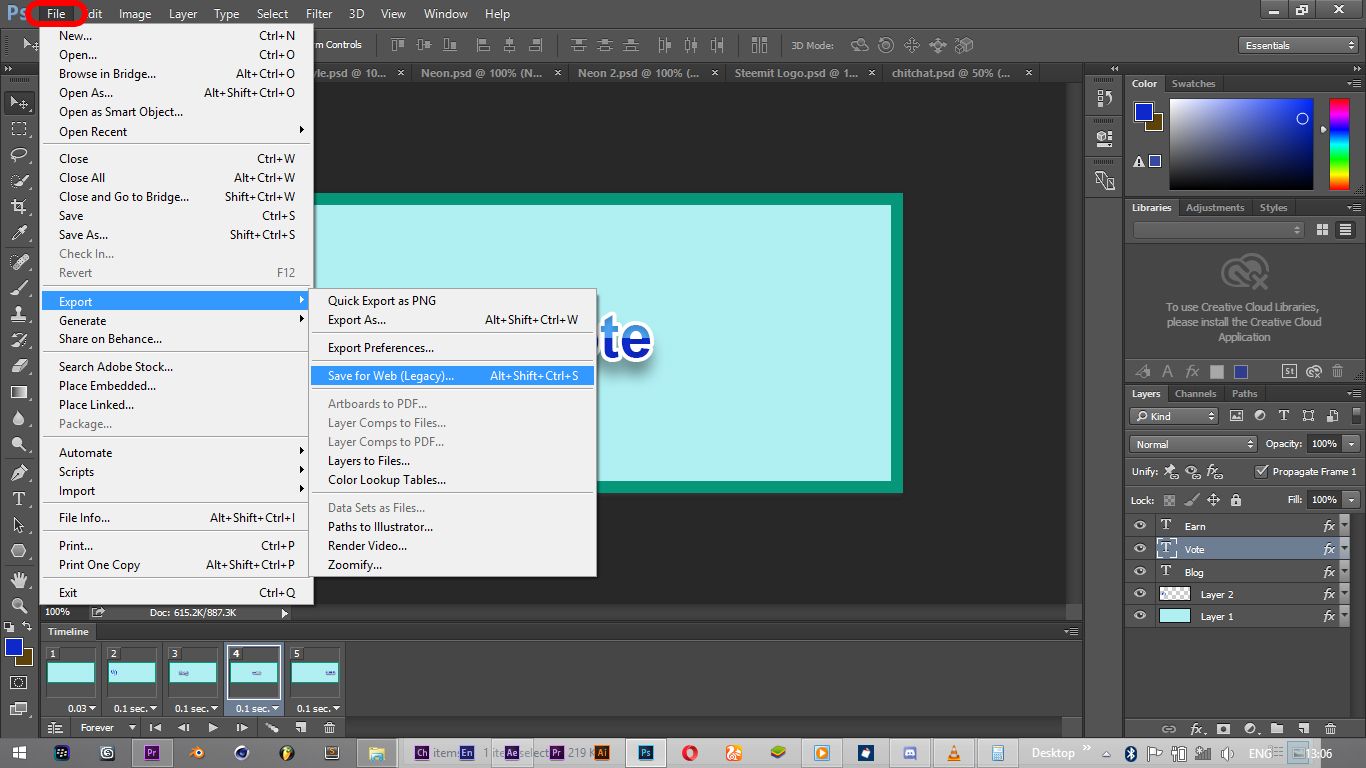1366x768 pixels.
Task: Toggle visibility of Layer 1
Action: pos(1140,616)
